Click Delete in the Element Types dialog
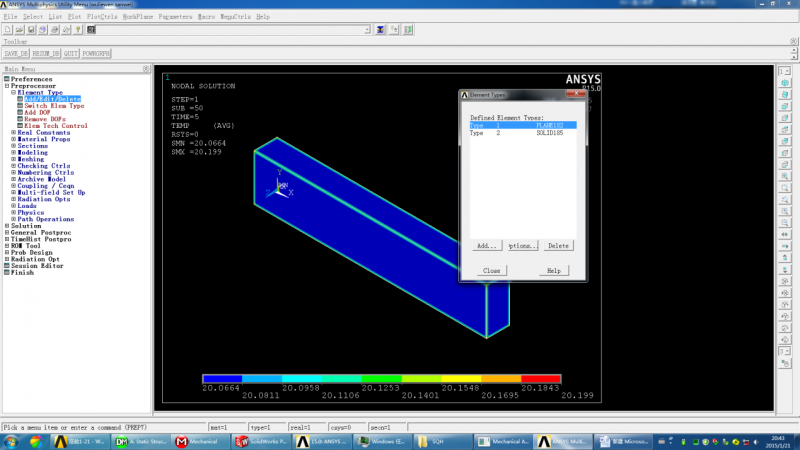The image size is (800, 450). tap(558, 246)
